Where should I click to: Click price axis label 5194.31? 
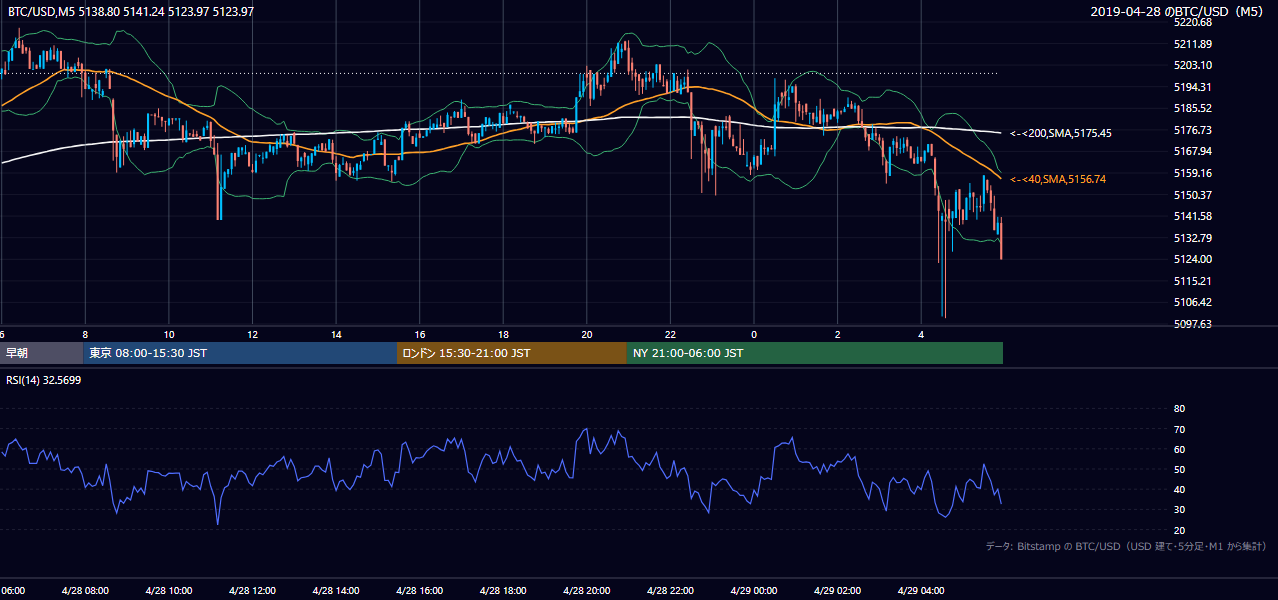click(1193, 87)
